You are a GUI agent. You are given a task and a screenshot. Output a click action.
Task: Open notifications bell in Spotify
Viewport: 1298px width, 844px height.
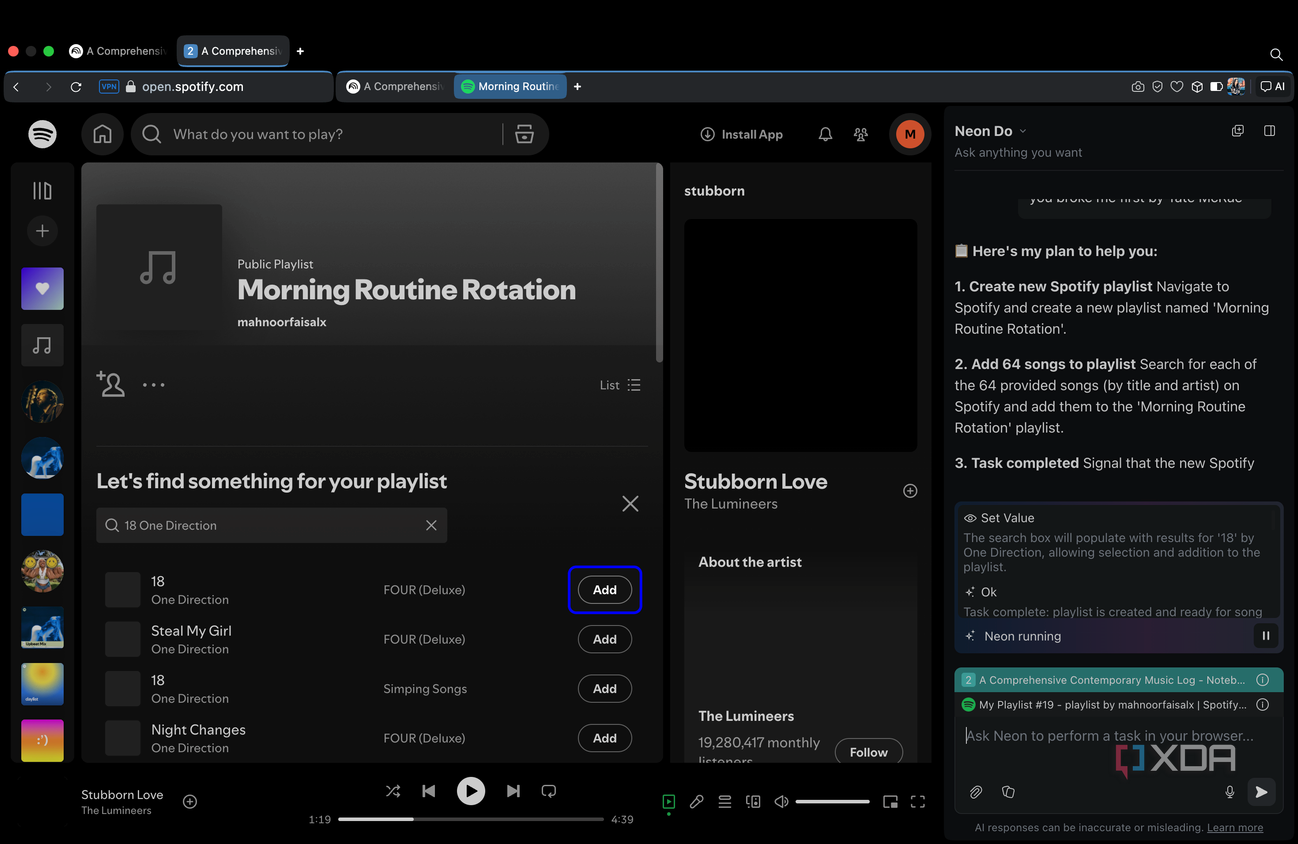coord(825,134)
